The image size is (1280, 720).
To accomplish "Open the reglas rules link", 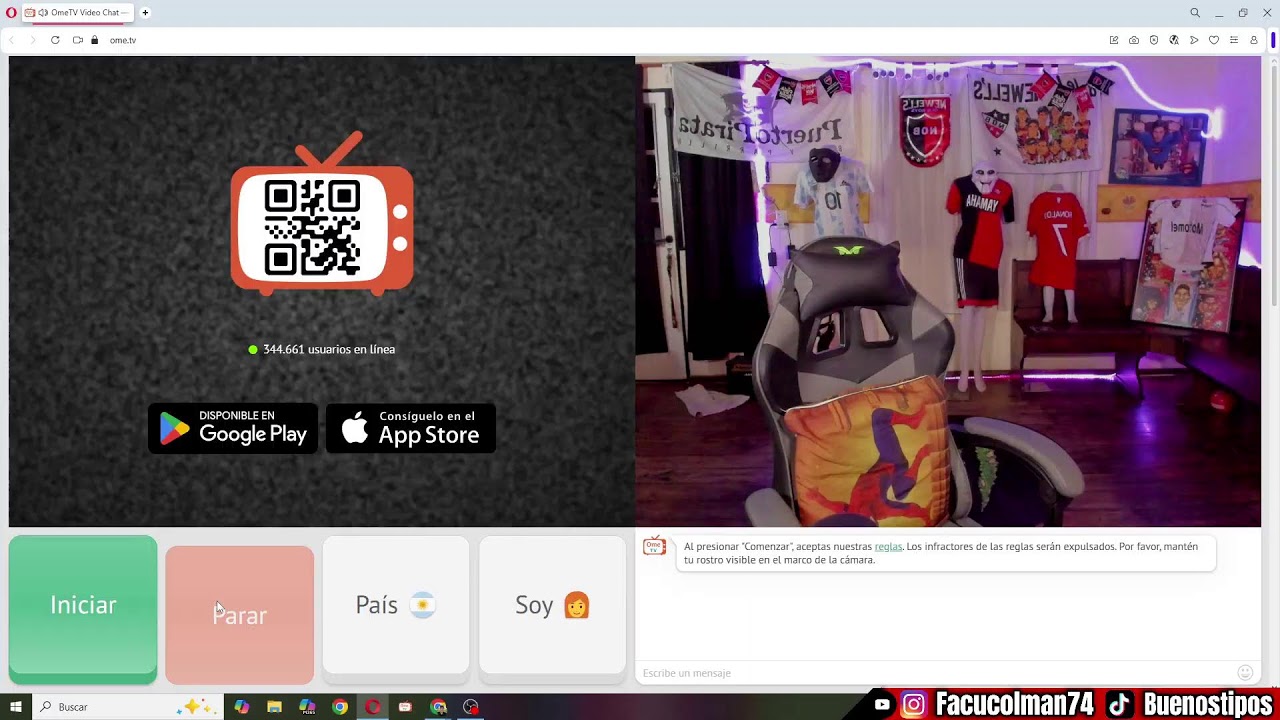I will pyautogui.click(x=888, y=547).
